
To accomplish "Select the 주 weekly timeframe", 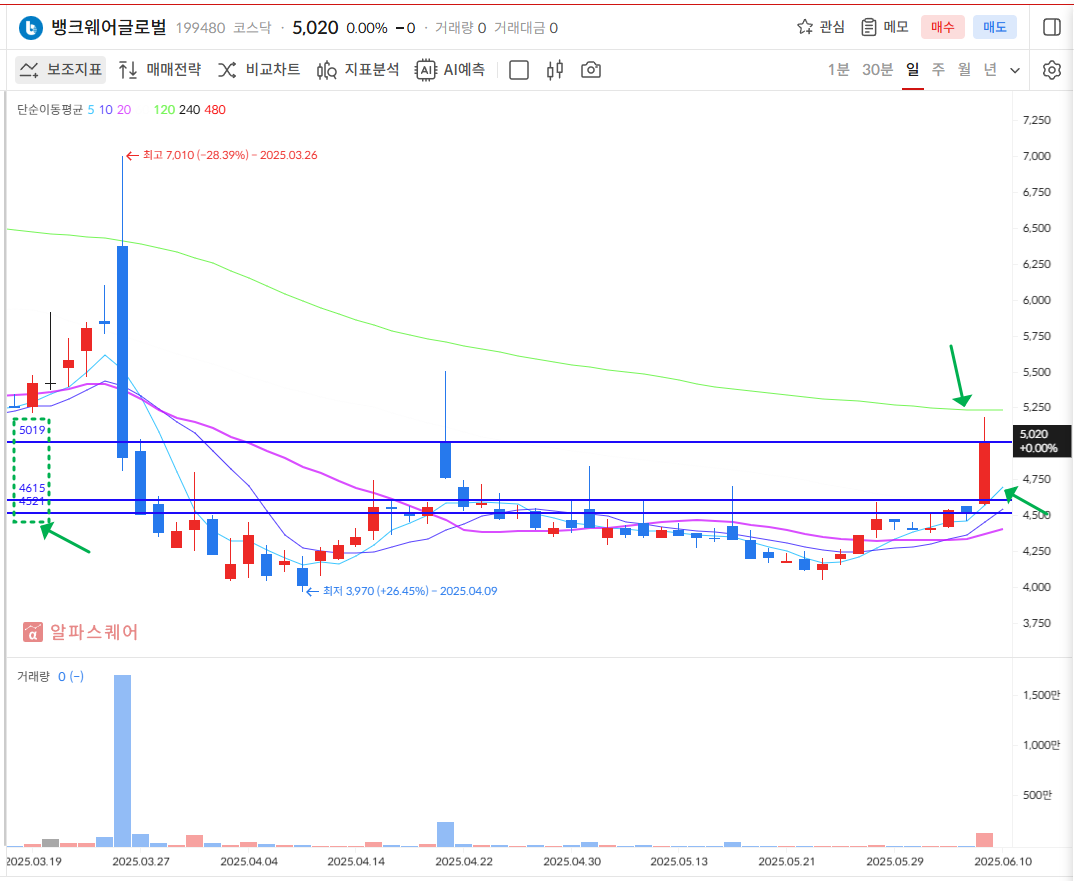I will (938, 70).
